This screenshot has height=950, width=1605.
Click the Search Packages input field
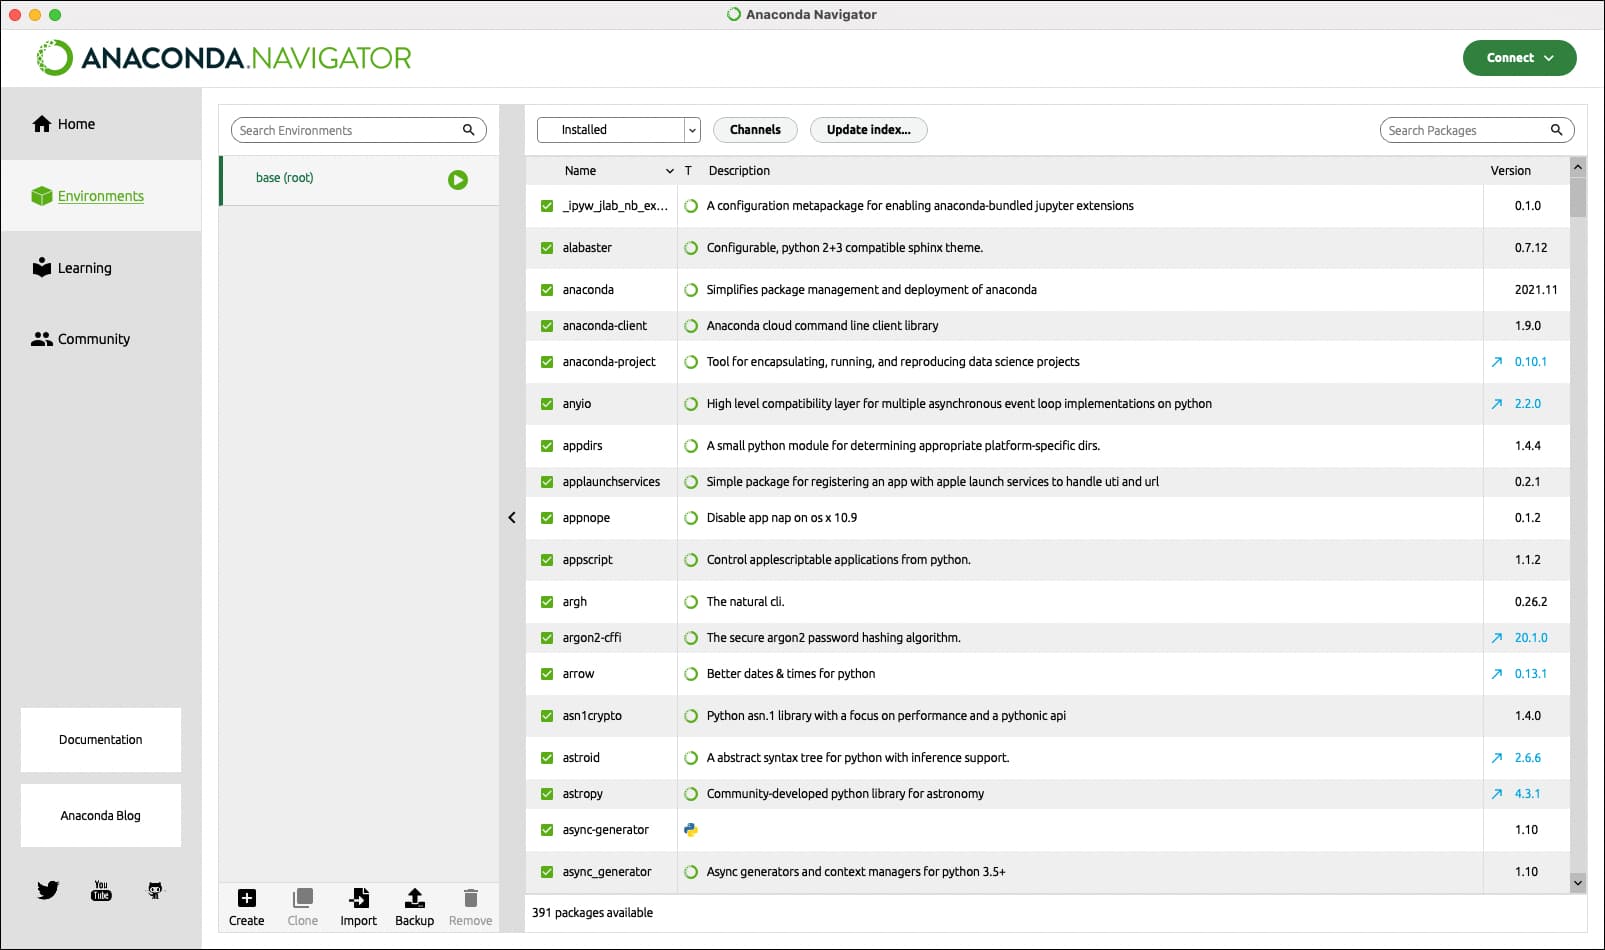pyautogui.click(x=1465, y=130)
